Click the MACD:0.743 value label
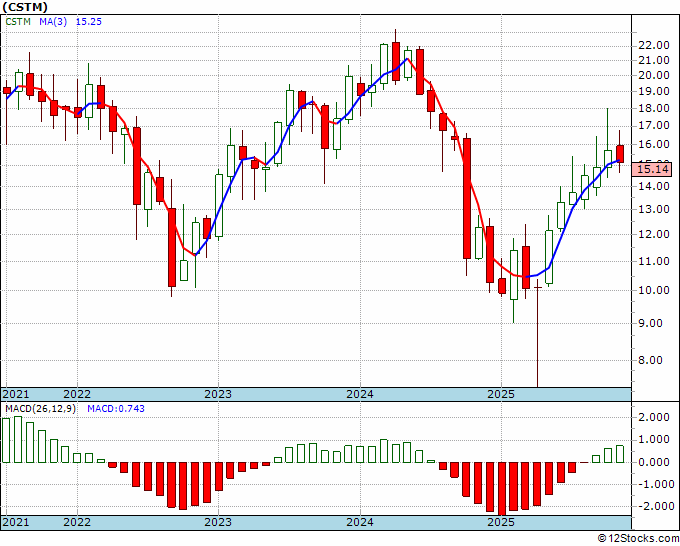The image size is (680, 546). (x=116, y=409)
